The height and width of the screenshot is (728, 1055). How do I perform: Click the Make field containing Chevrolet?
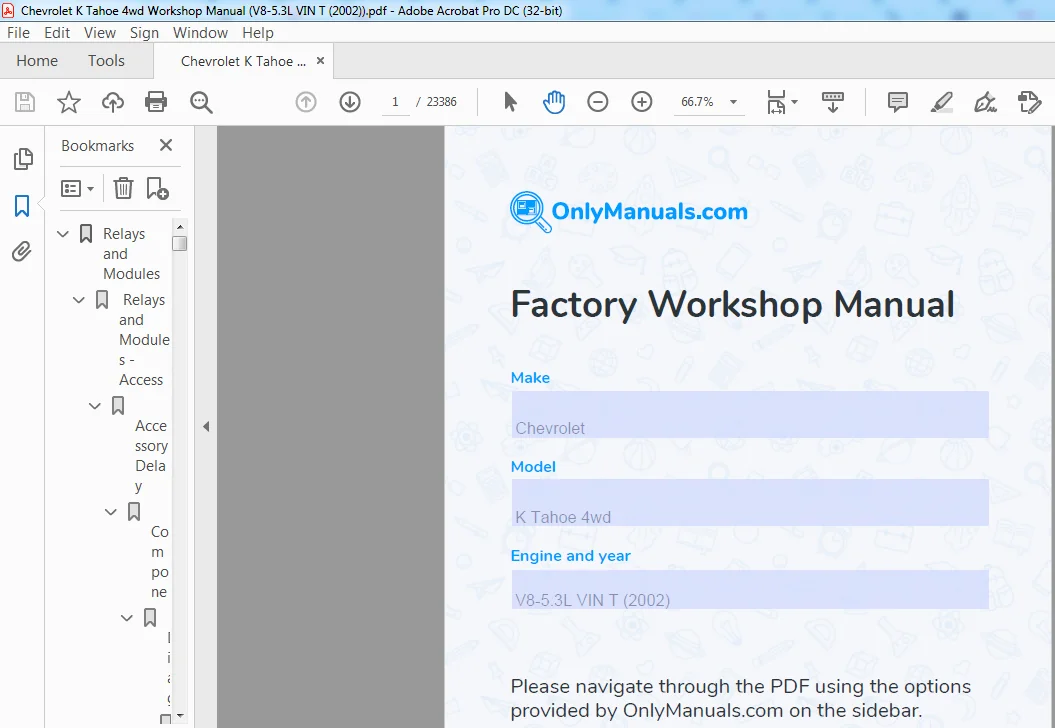point(750,414)
